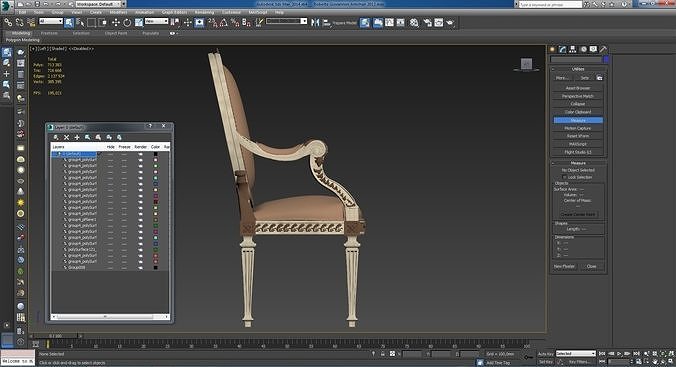Toggle Render for the polySurface121 row

pos(140,249)
